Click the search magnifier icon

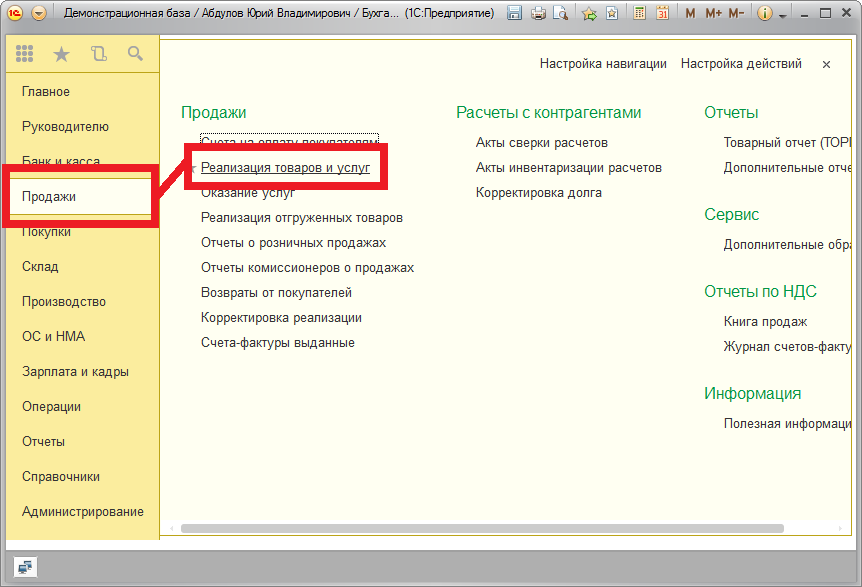135,54
